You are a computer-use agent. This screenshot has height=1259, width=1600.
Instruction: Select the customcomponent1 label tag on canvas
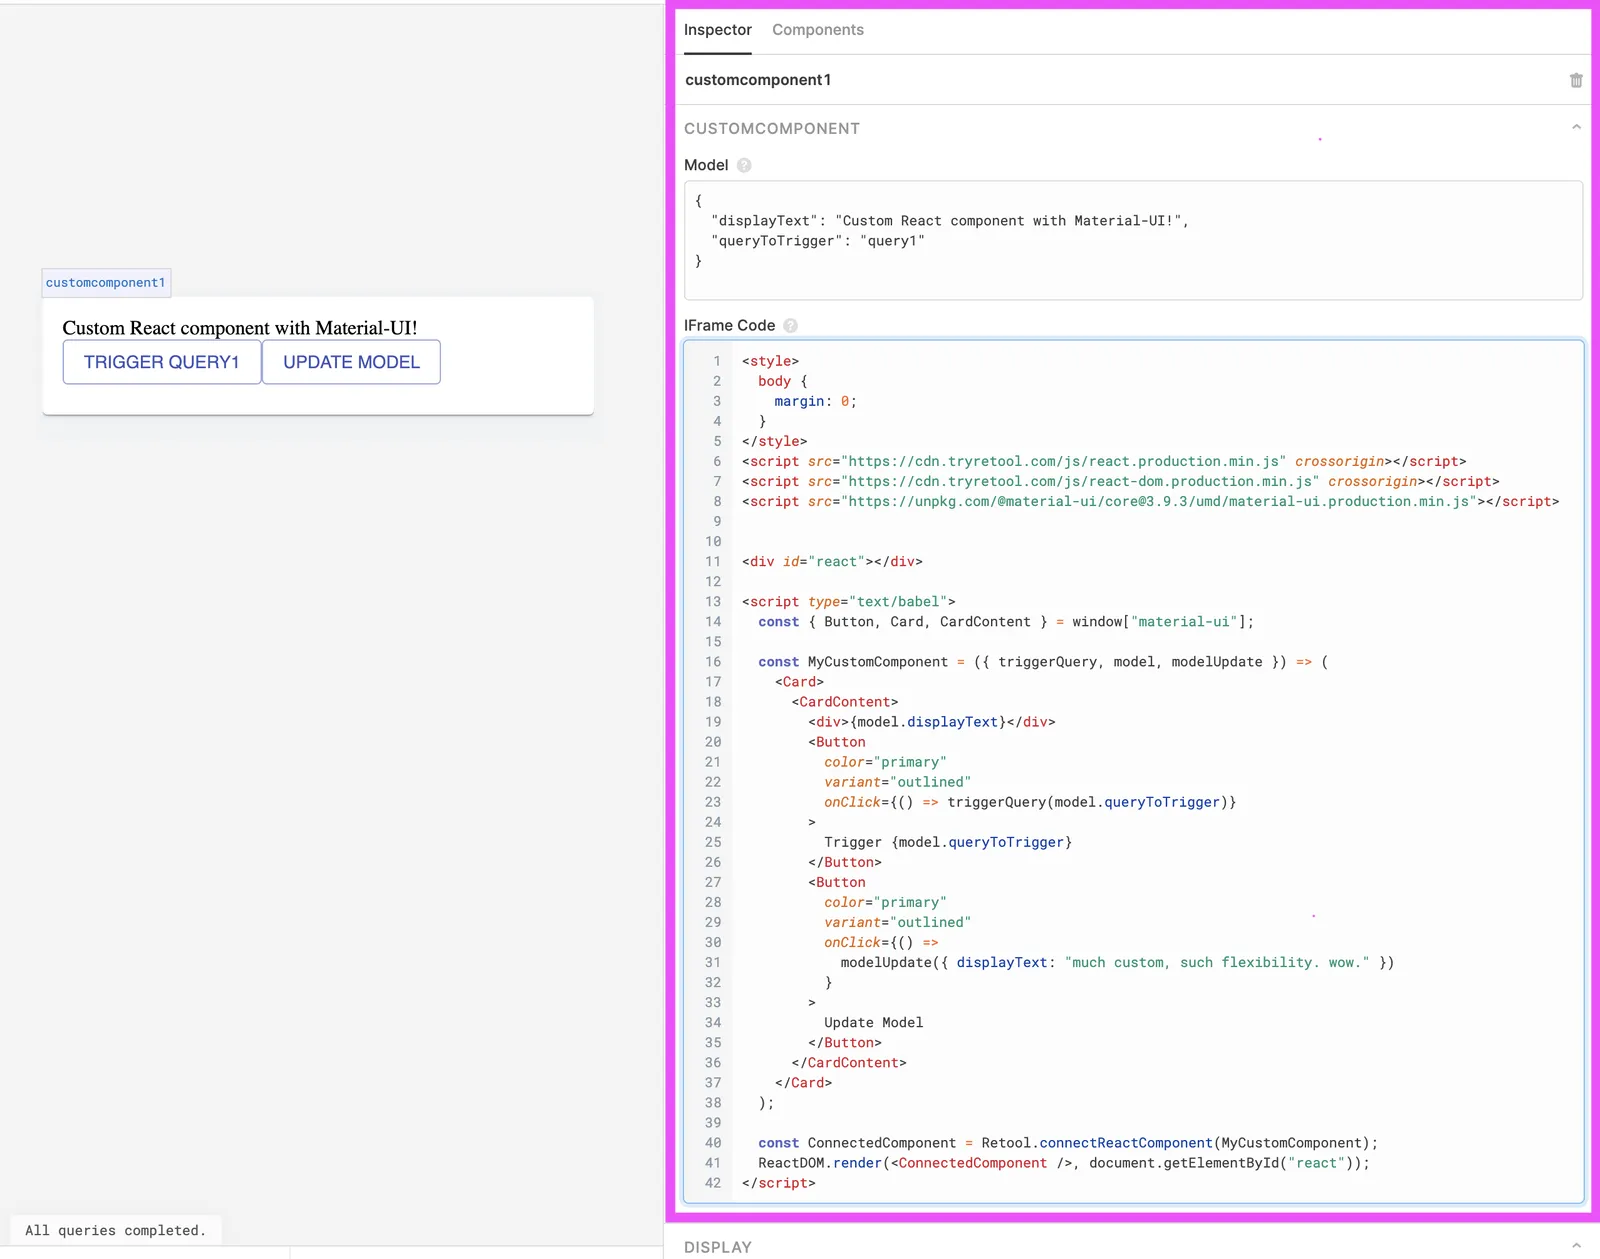click(106, 283)
